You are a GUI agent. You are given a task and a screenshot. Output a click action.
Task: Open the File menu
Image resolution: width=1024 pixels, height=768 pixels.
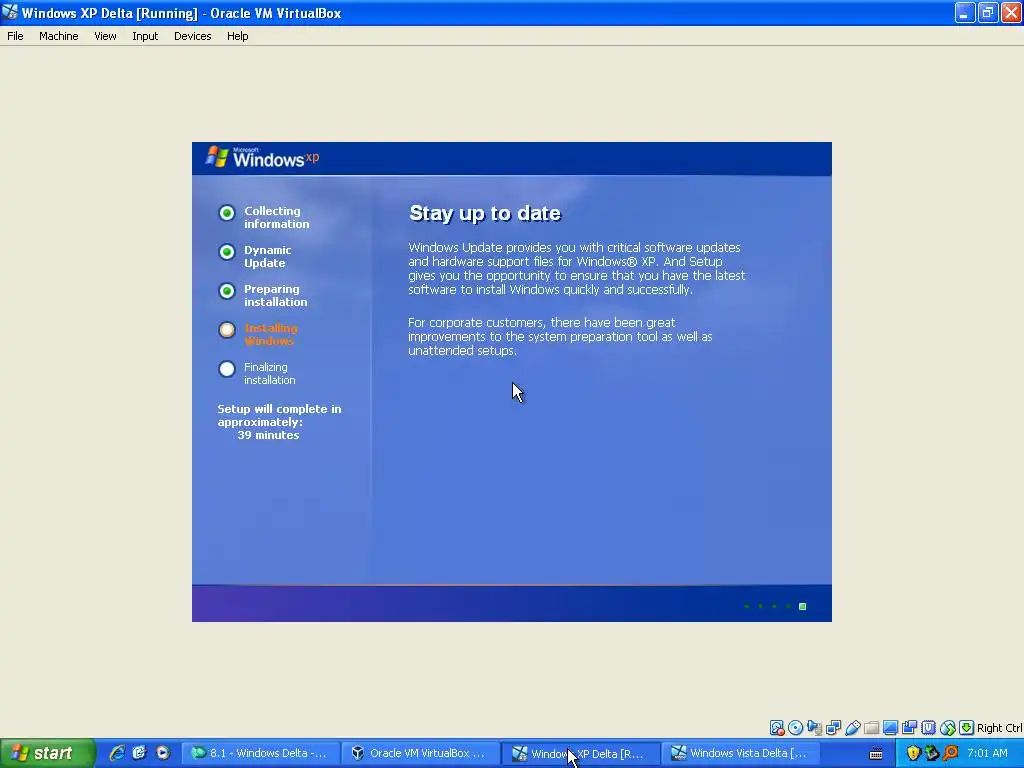[x=15, y=36]
